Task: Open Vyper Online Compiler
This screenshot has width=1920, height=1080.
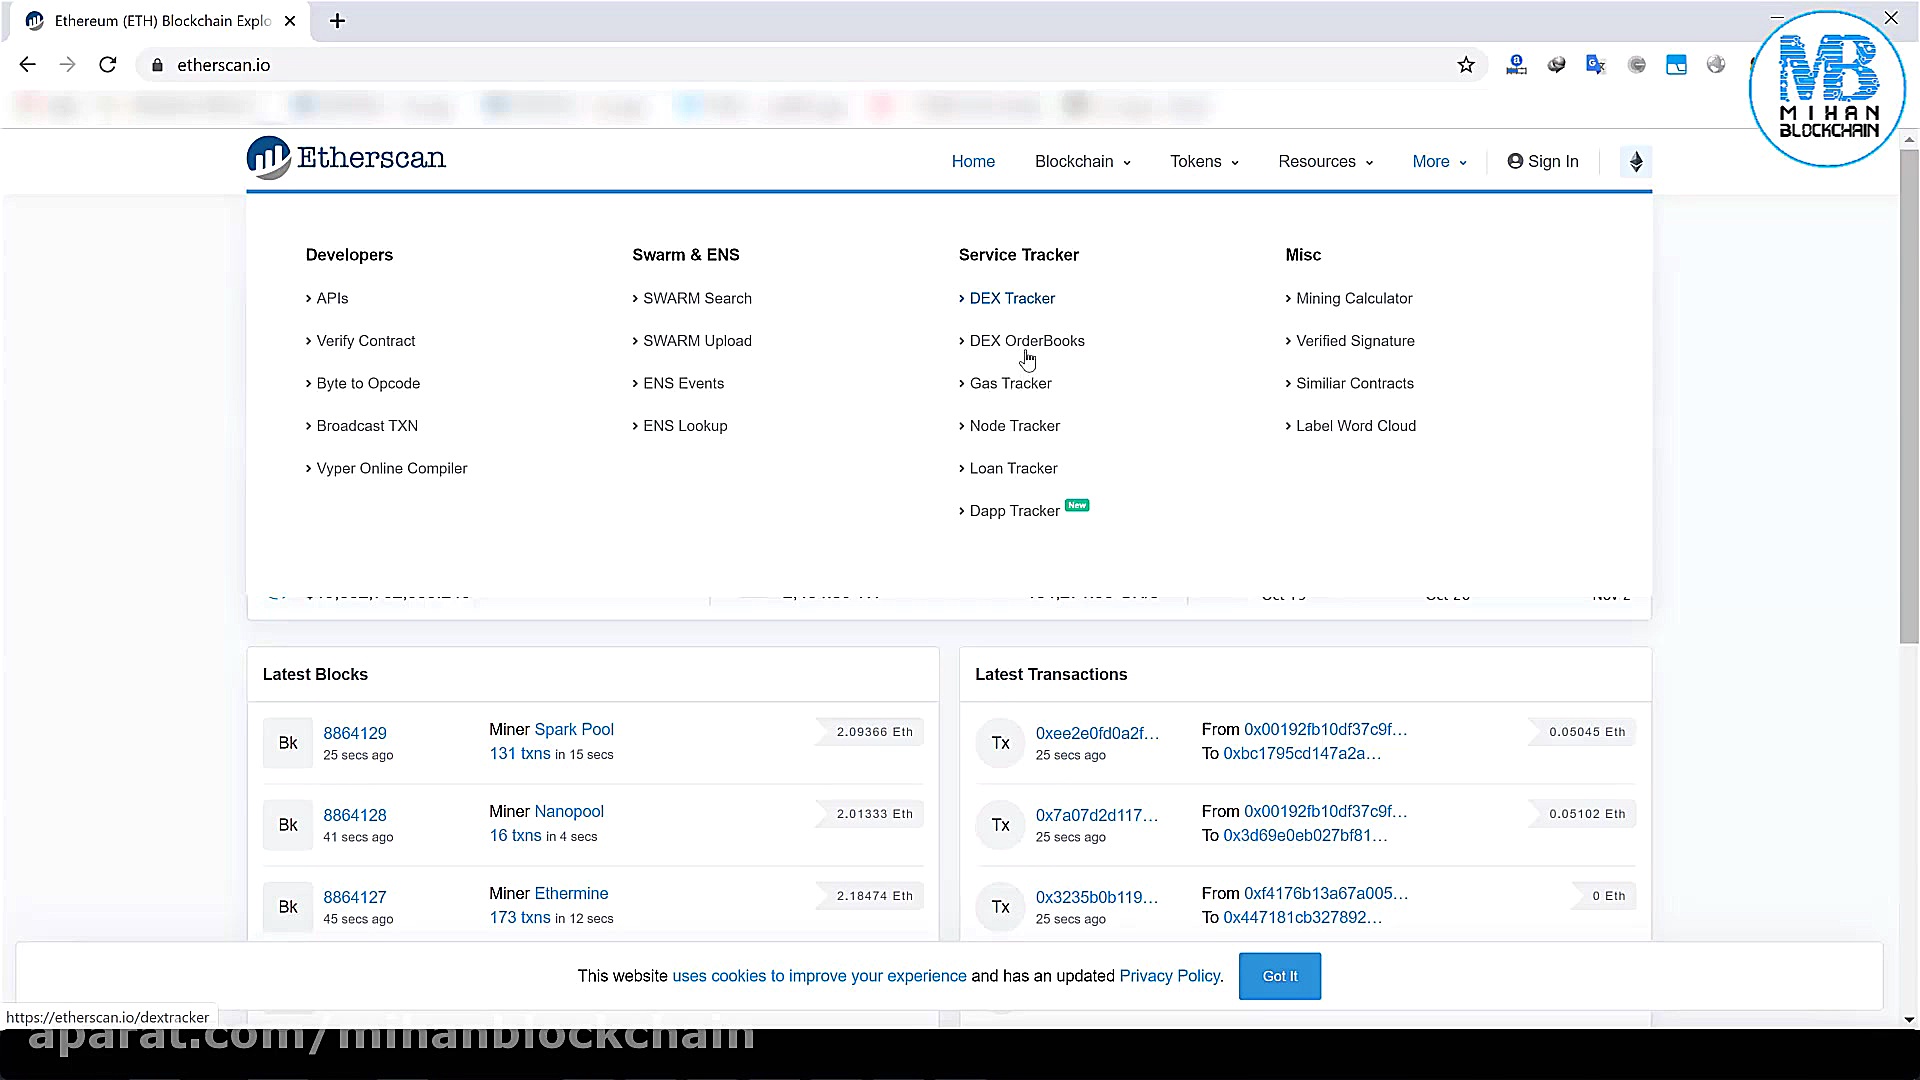Action: (391, 468)
